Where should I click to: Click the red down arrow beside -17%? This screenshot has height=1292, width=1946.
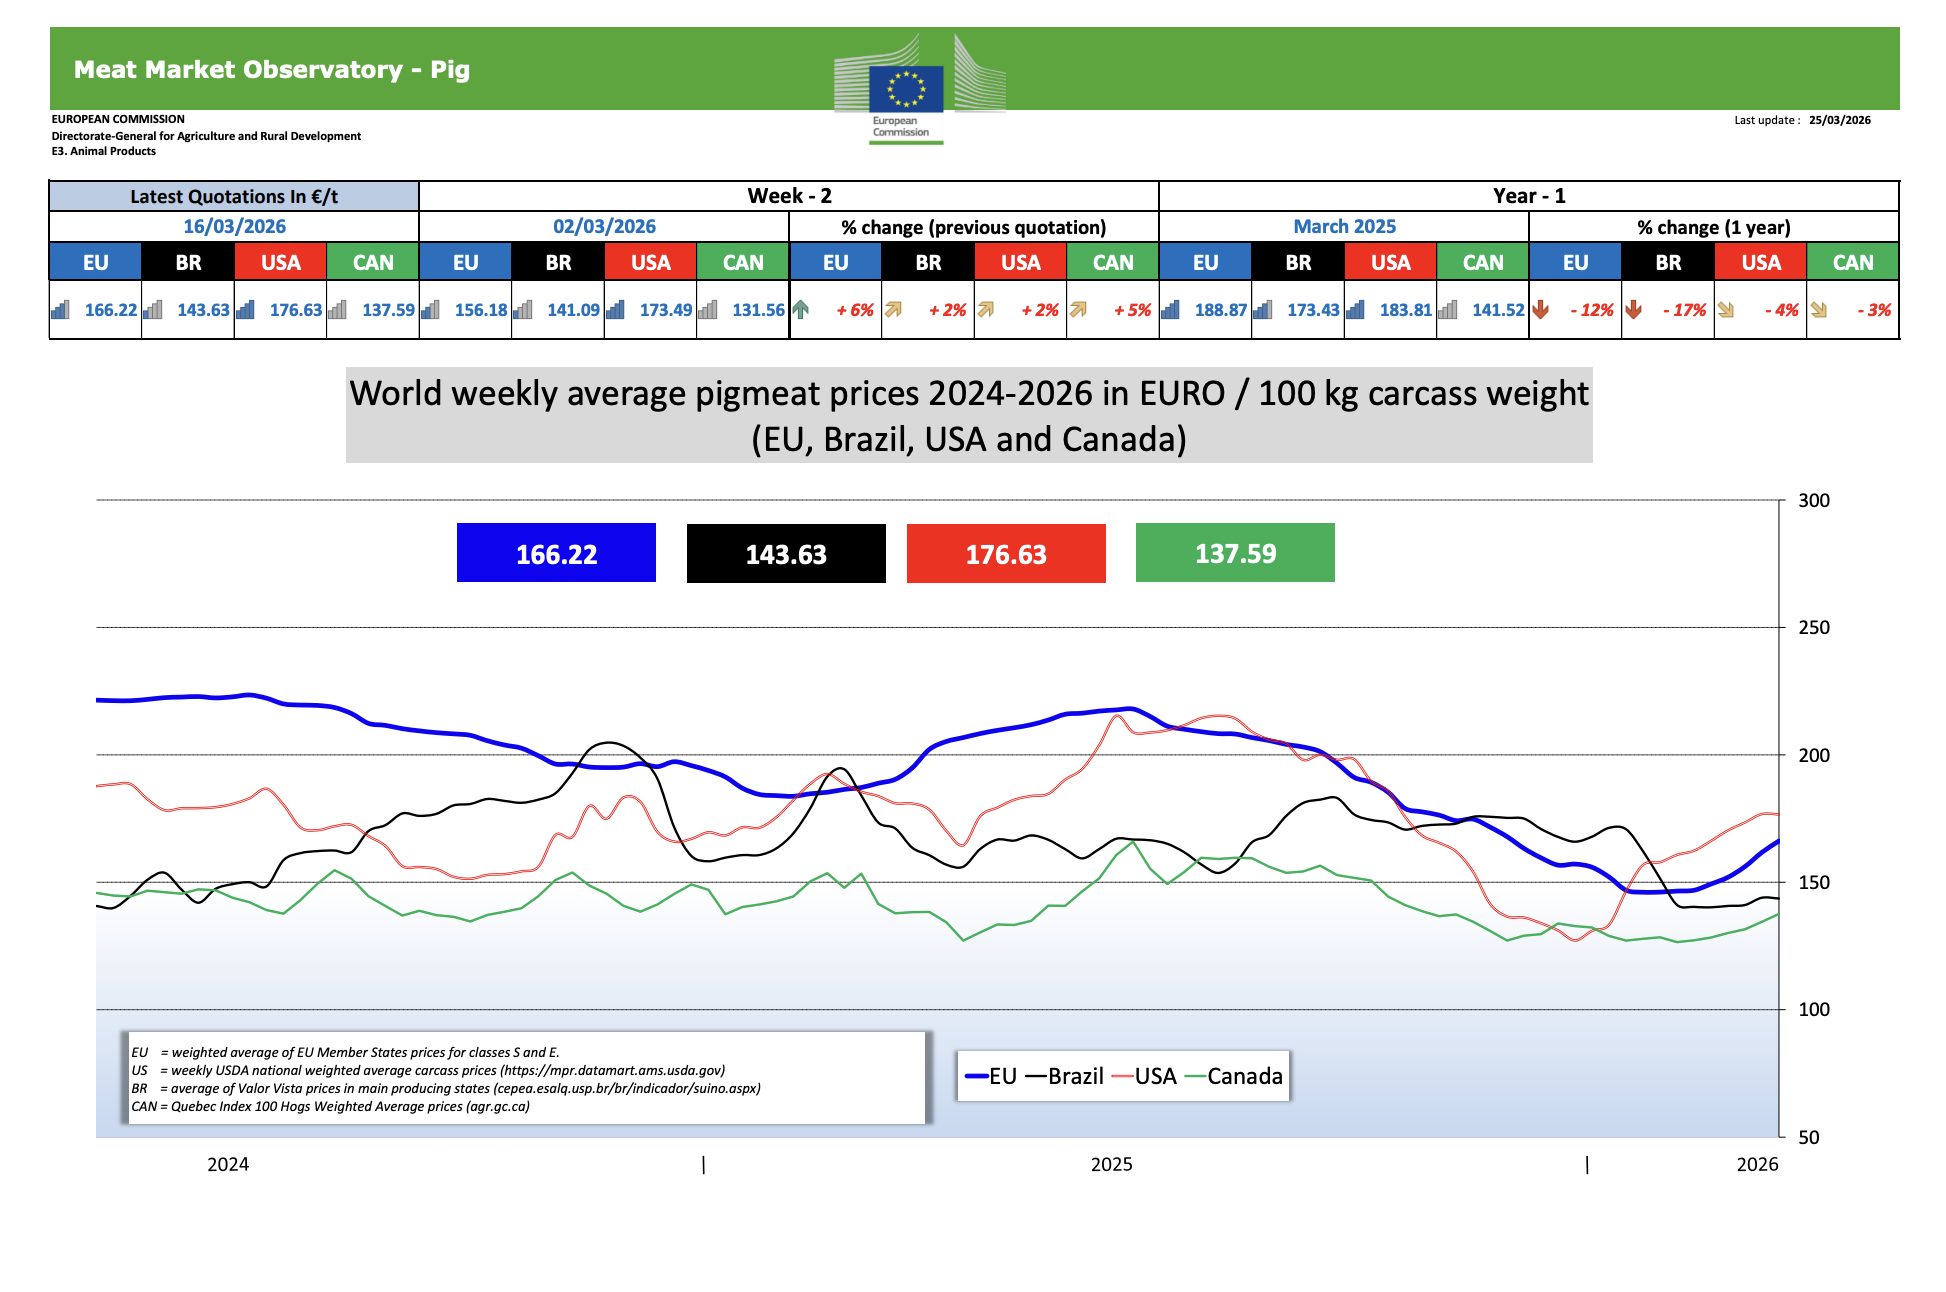(x=1633, y=310)
